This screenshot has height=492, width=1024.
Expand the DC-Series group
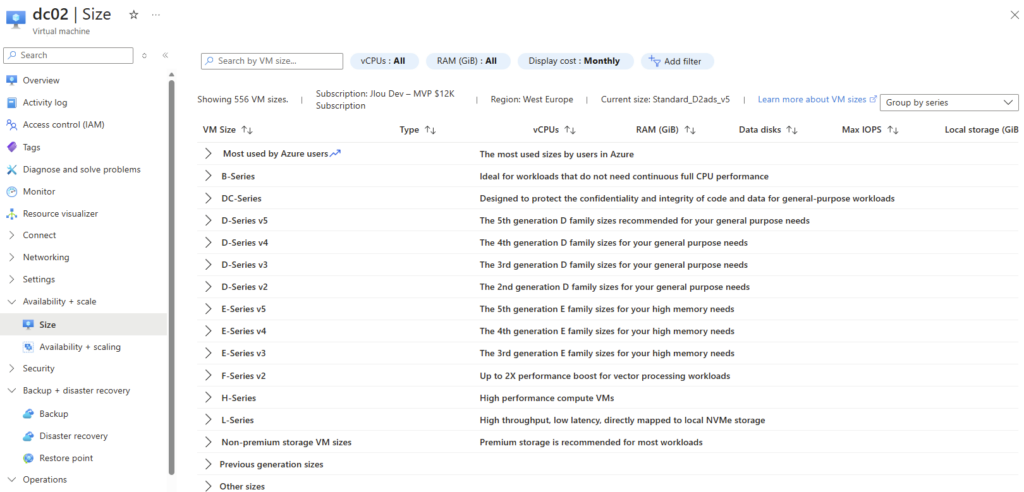coord(208,198)
